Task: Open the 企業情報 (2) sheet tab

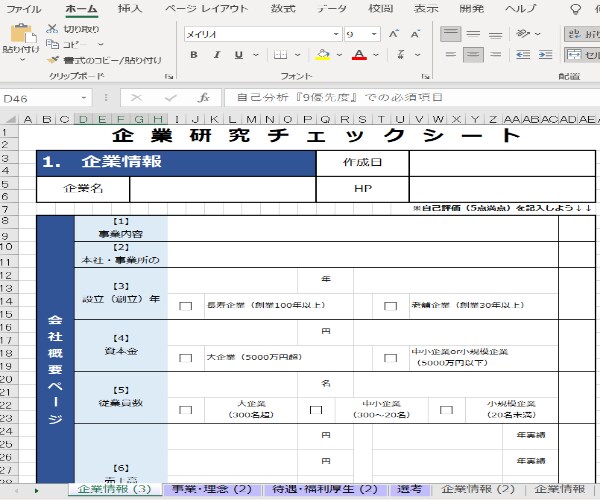Action: coord(478,489)
